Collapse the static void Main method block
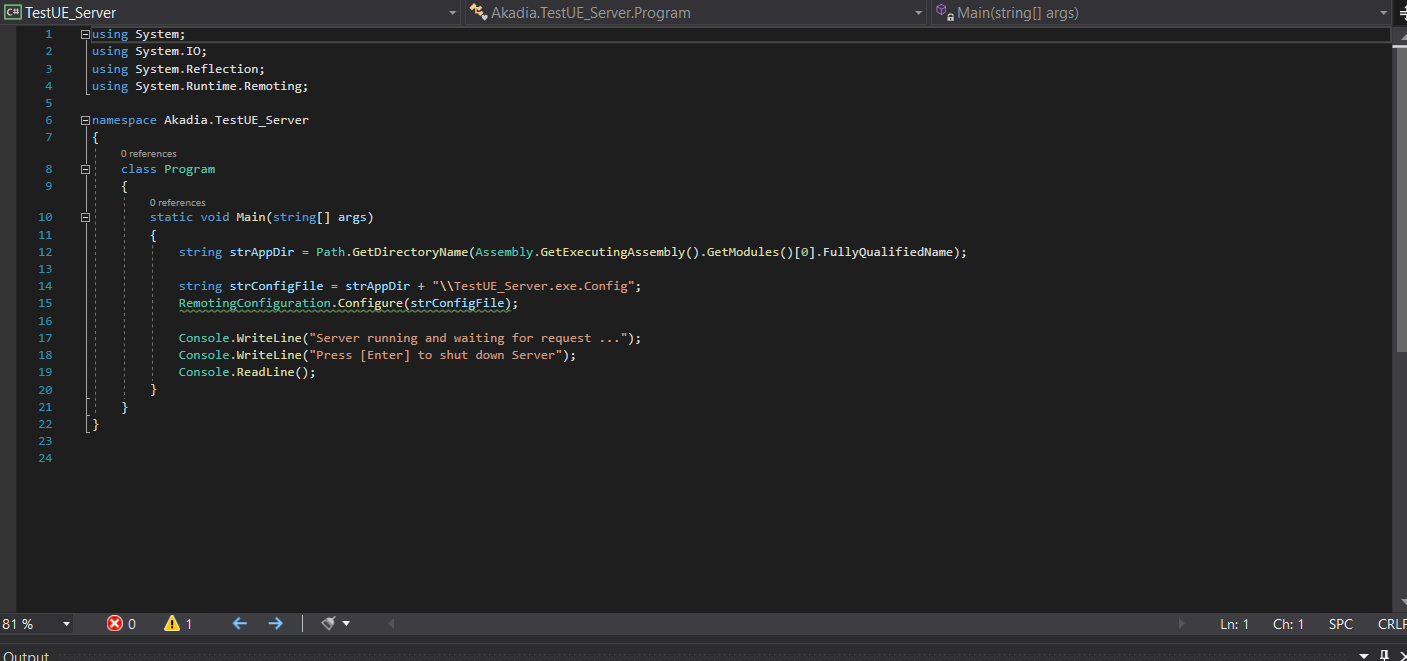1407x661 pixels. (x=85, y=217)
